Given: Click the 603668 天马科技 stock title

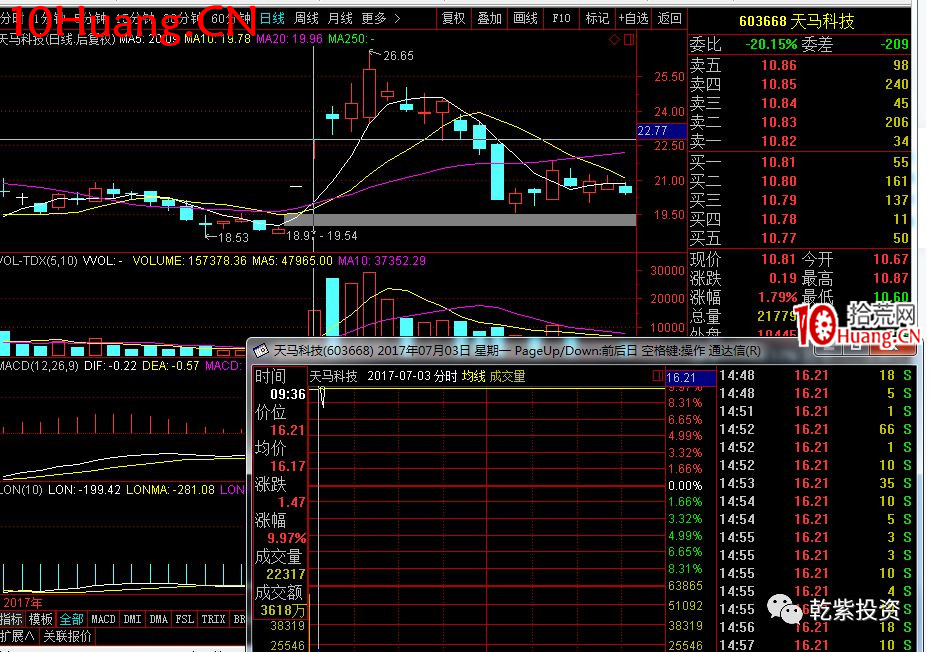Looking at the screenshot, I should pos(796,22).
